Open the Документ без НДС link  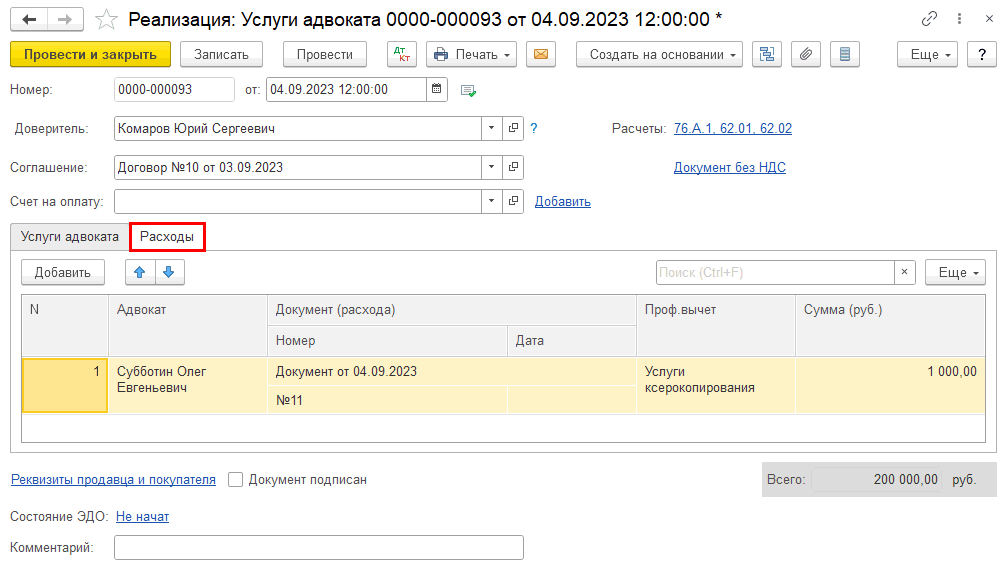(x=729, y=168)
